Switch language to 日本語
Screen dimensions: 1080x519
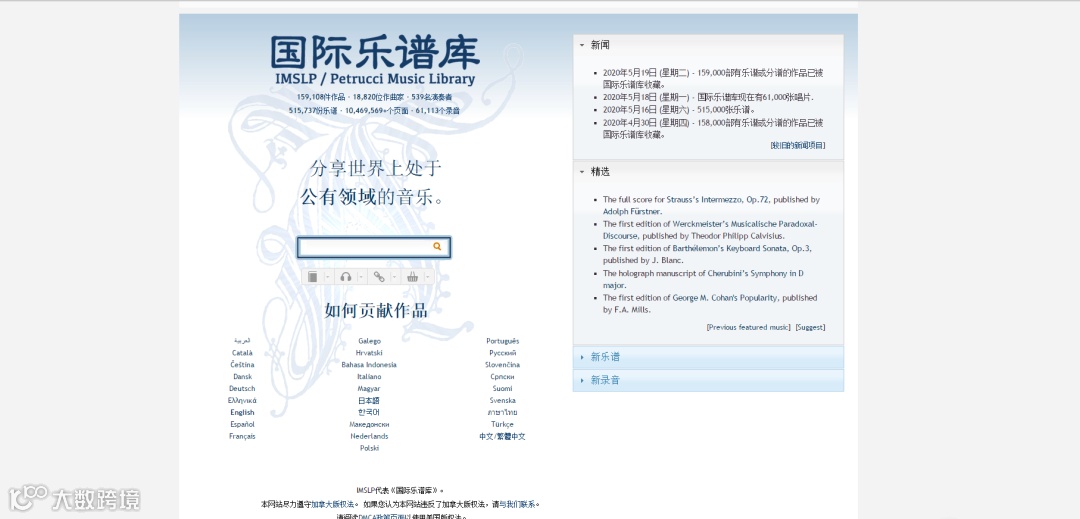(x=369, y=401)
